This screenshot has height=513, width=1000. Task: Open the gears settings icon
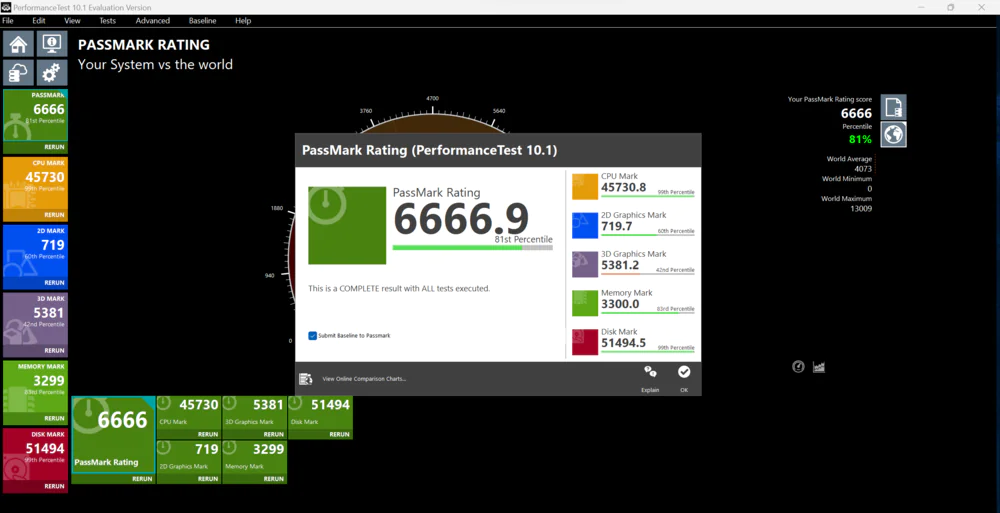click(x=52, y=73)
